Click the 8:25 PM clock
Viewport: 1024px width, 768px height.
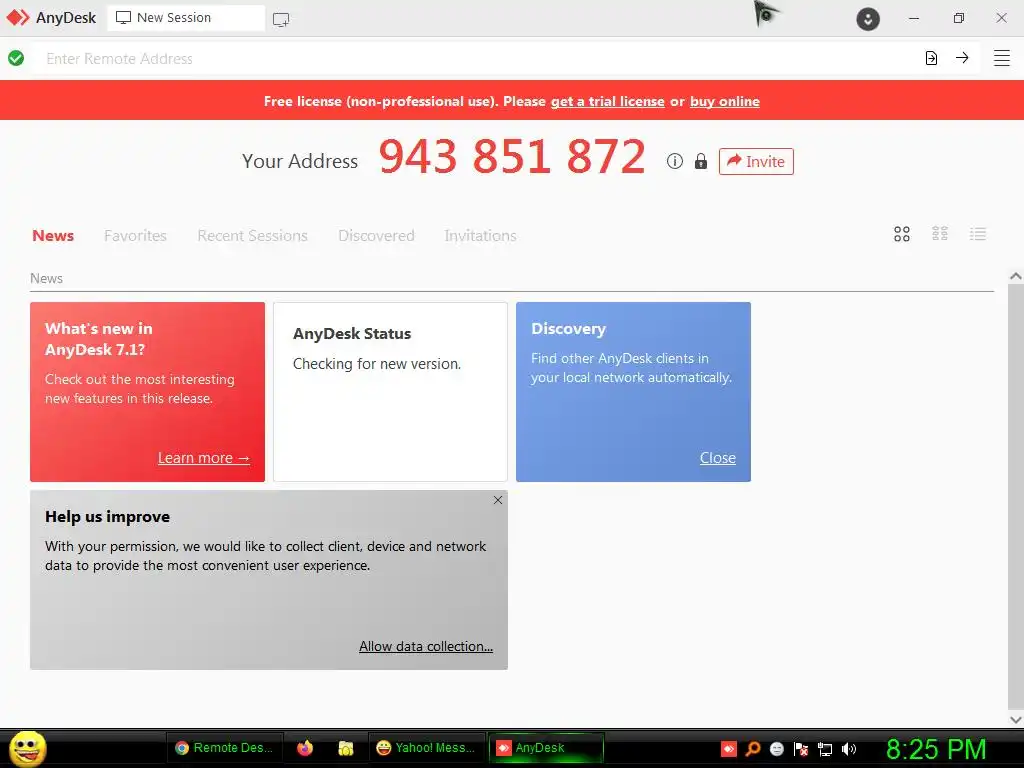(x=936, y=749)
